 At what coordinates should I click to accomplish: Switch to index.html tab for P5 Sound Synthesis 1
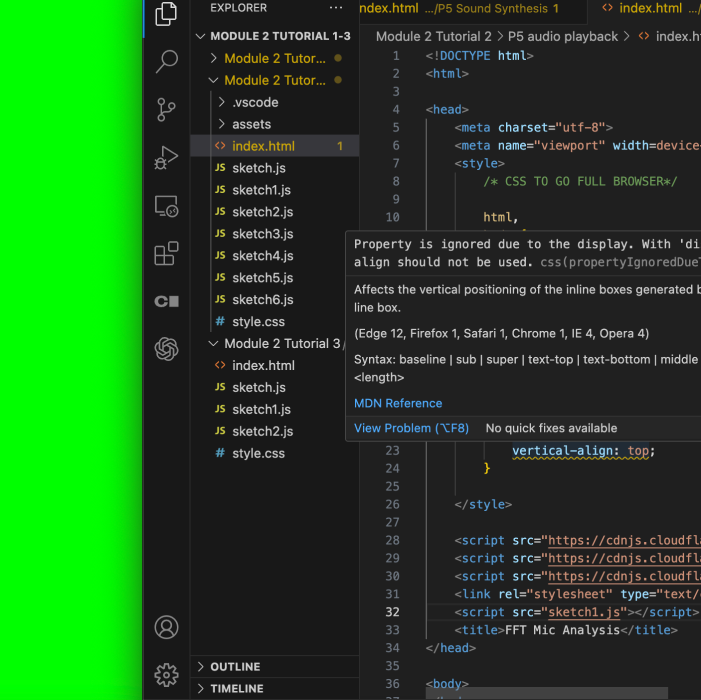[473, 8]
